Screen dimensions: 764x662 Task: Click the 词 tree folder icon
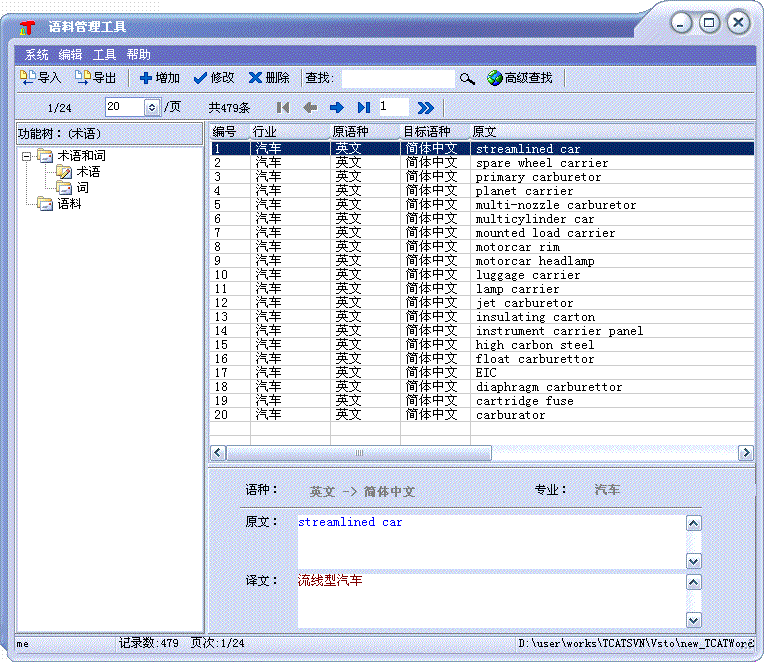[x=64, y=188]
